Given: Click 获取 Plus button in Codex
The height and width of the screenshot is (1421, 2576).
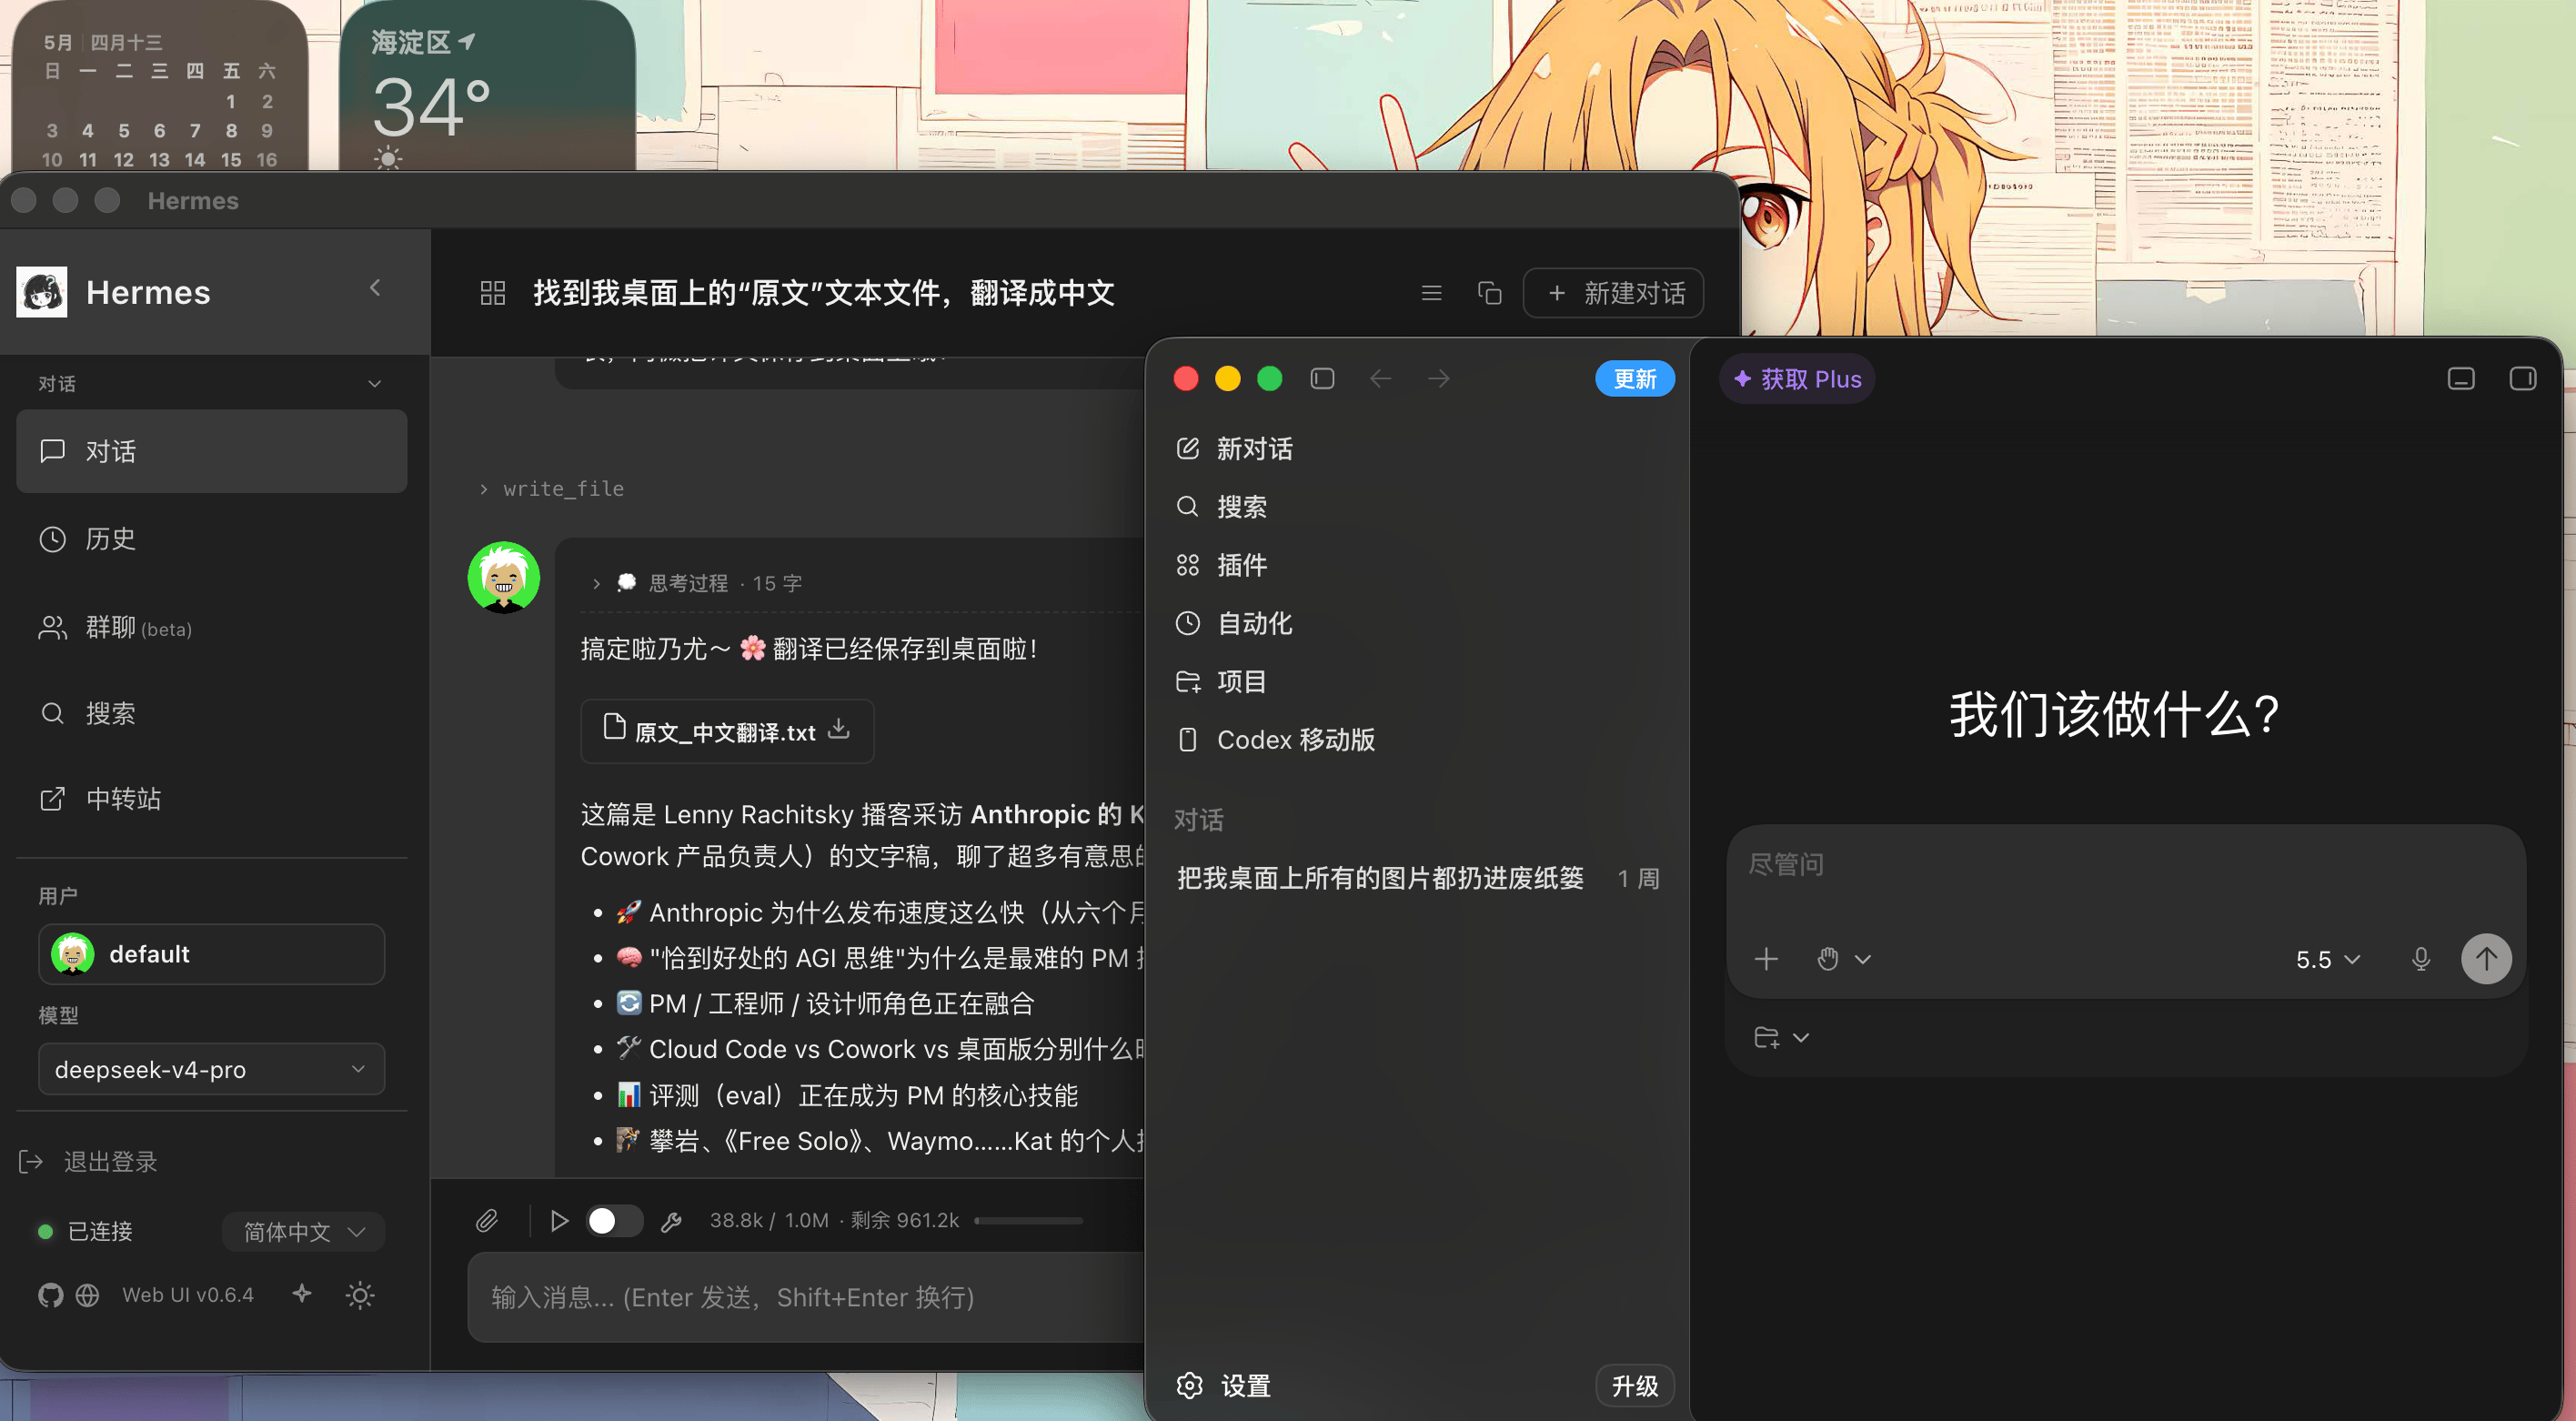Looking at the screenshot, I should pyautogui.click(x=1796, y=379).
